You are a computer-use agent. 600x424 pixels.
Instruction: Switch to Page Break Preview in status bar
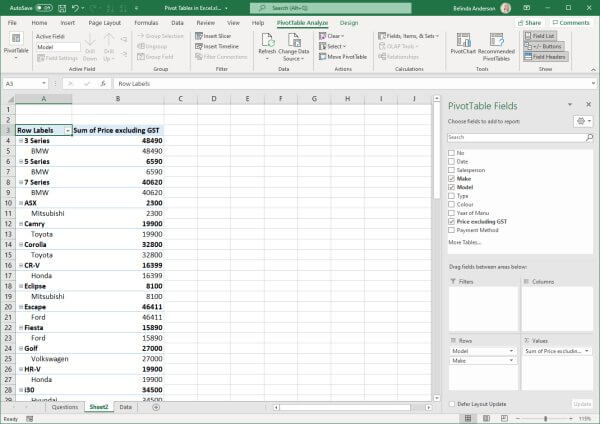504,418
